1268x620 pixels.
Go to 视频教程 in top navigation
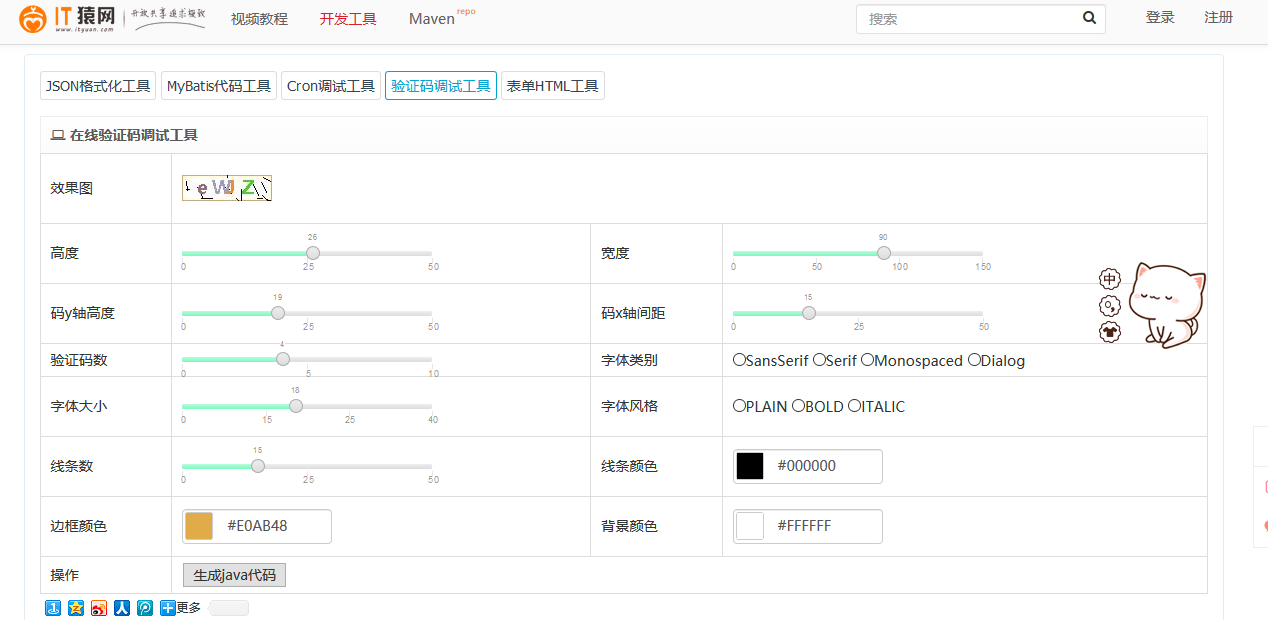pos(259,19)
